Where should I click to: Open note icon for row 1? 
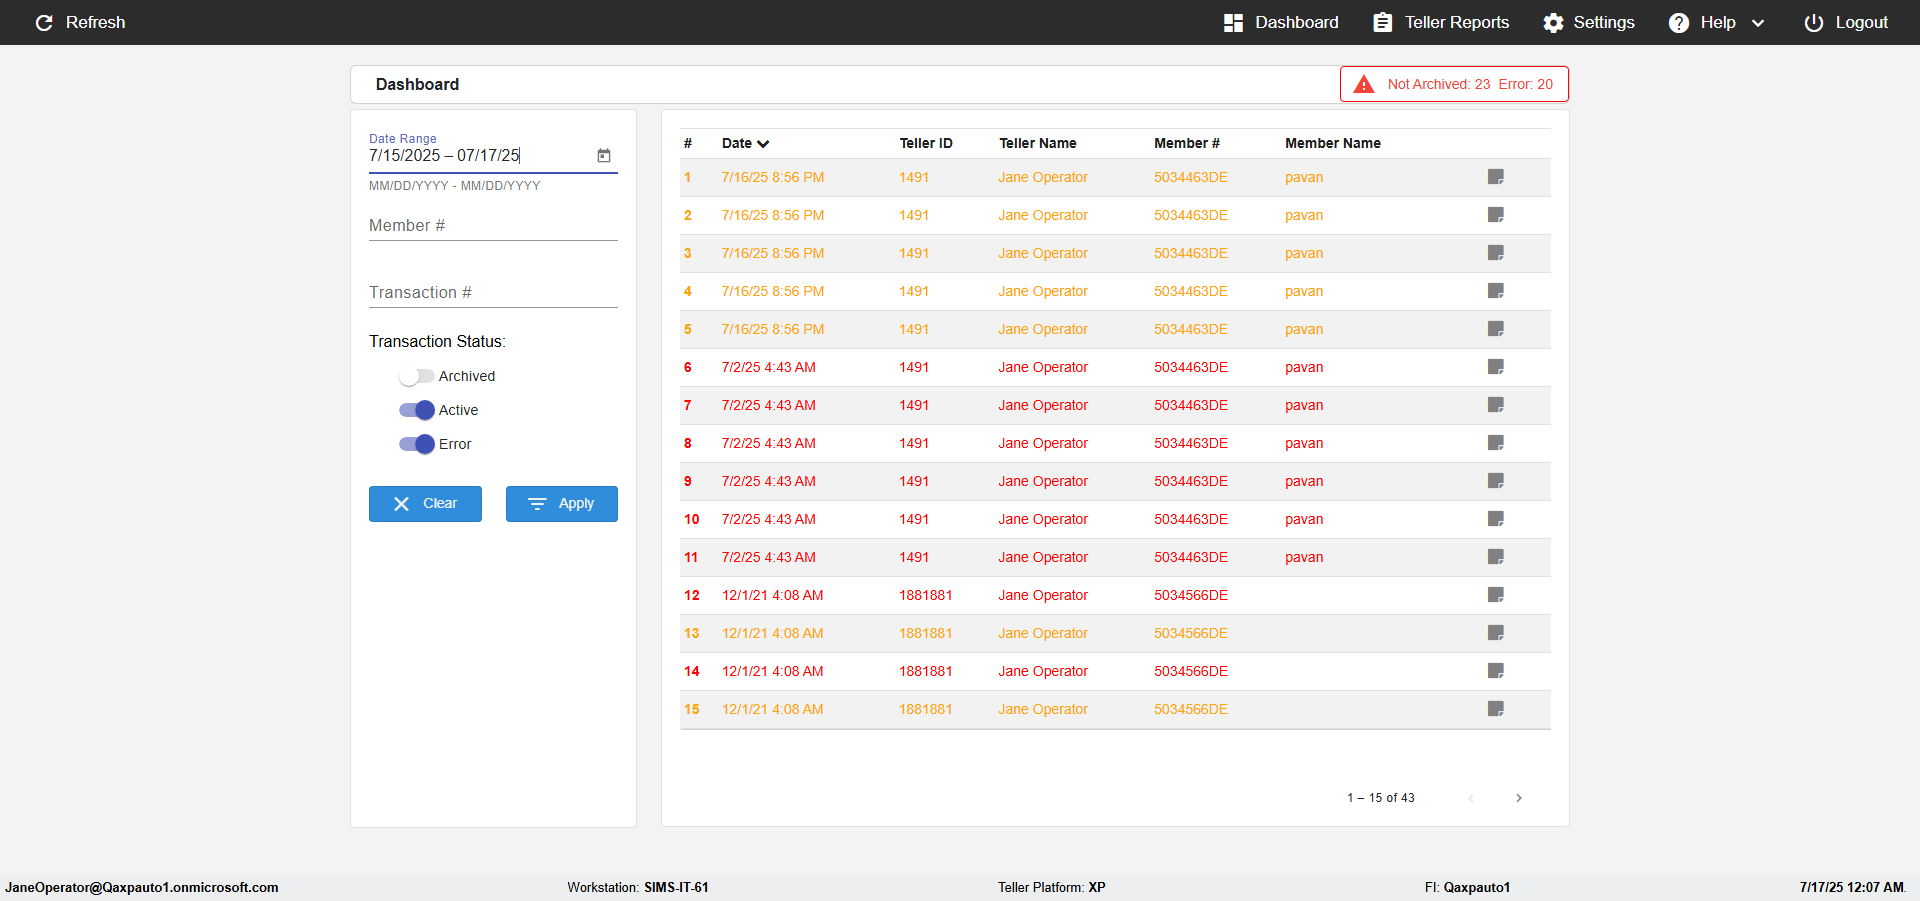1495,177
